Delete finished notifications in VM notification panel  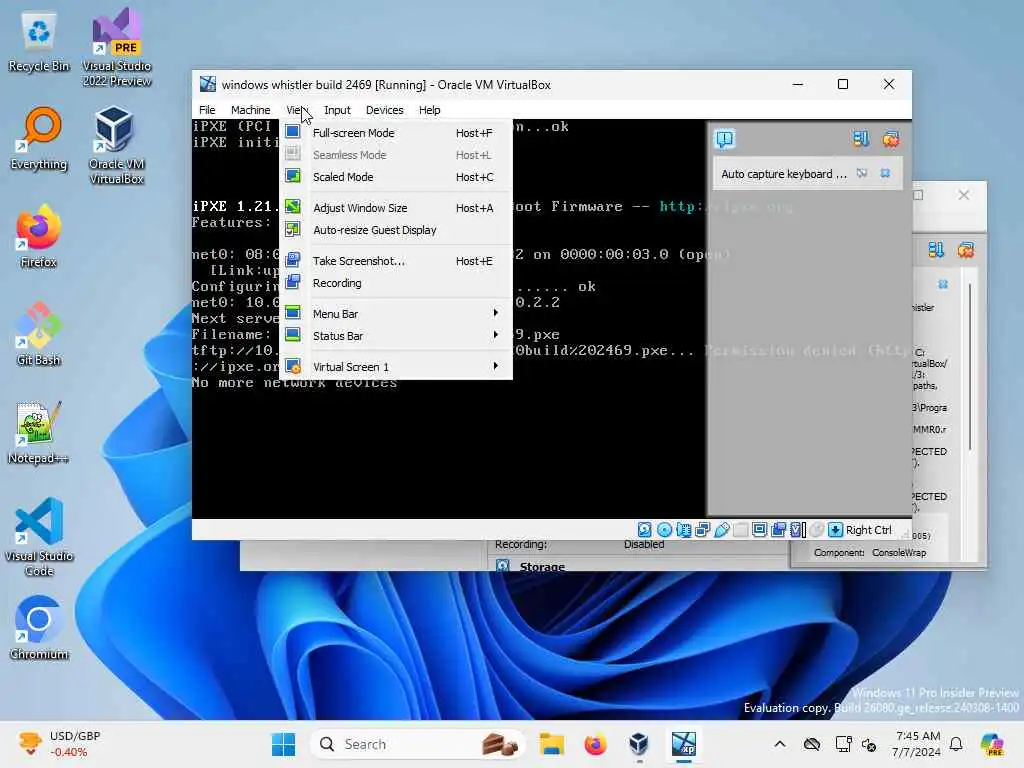(x=891, y=138)
